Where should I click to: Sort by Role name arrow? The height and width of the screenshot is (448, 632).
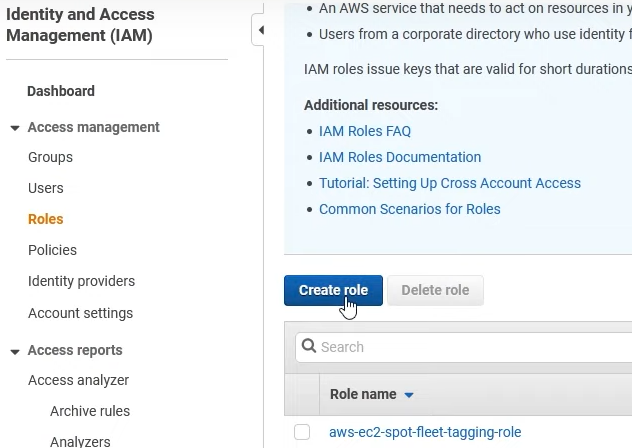click(x=409, y=395)
